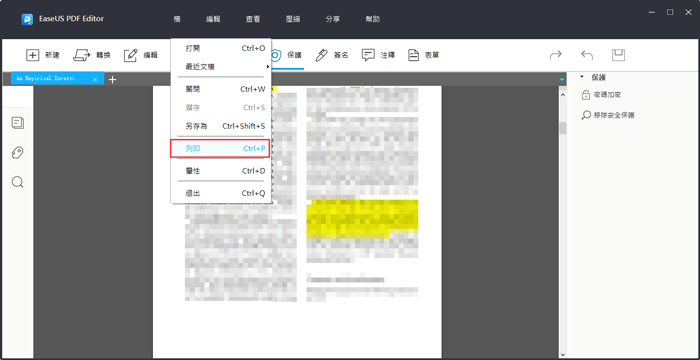Choose 列印 Ctrl+P print entry
Image resolution: width=700 pixels, height=360 pixels.
pyautogui.click(x=220, y=148)
